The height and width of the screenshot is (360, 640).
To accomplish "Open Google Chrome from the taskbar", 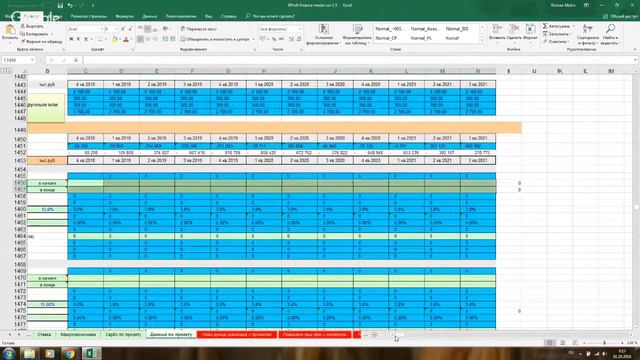I will [x=69, y=353].
